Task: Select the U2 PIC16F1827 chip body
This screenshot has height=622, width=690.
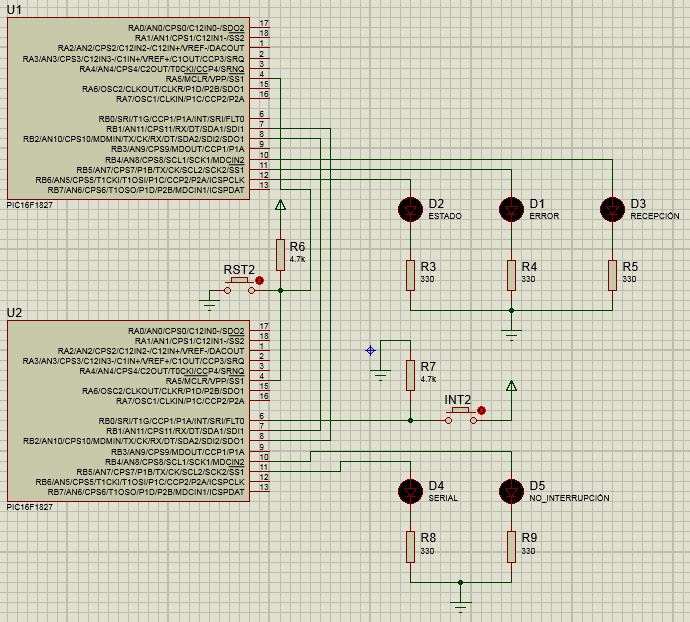Action: pos(128,411)
